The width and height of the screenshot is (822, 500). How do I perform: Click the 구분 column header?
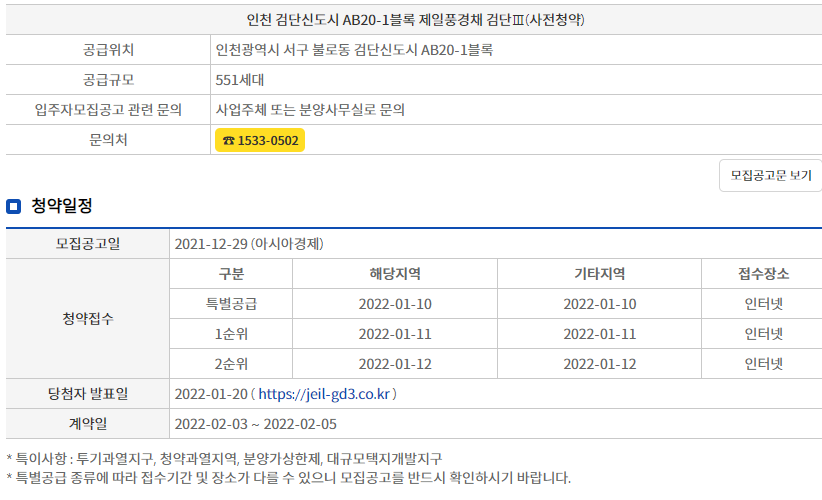click(x=231, y=274)
